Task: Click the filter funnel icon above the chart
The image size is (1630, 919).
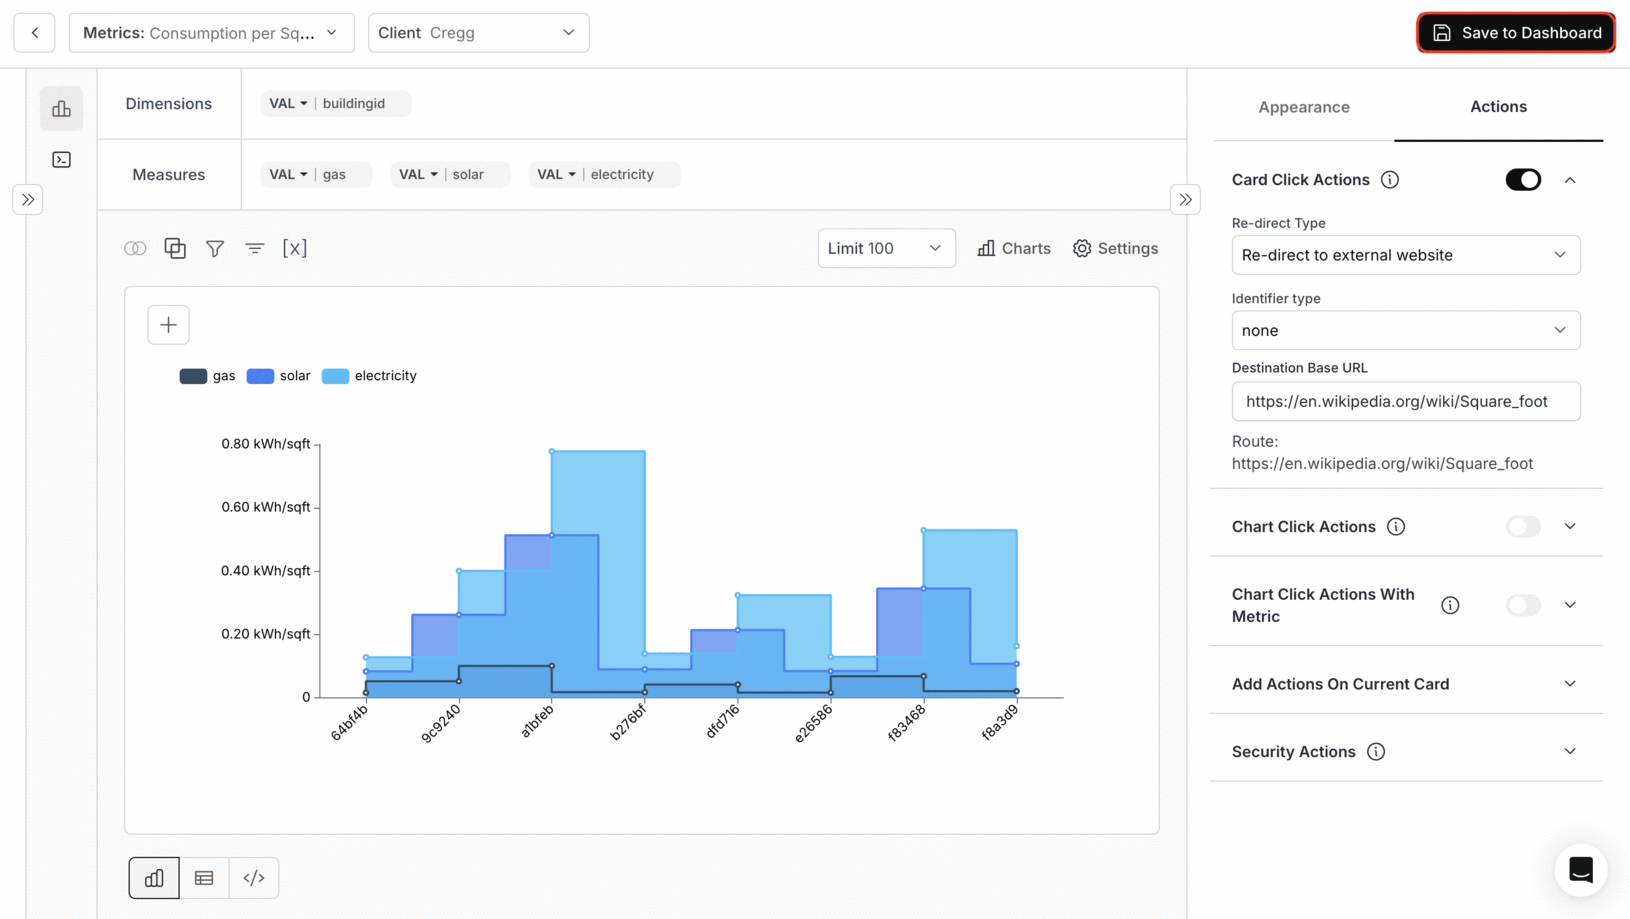Action: [x=215, y=248]
